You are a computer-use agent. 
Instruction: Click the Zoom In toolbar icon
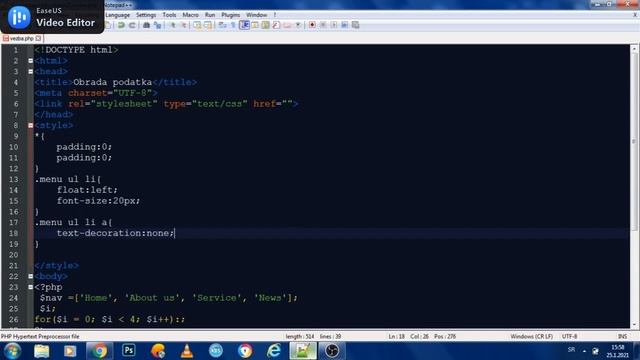pyautogui.click(x=173, y=25)
